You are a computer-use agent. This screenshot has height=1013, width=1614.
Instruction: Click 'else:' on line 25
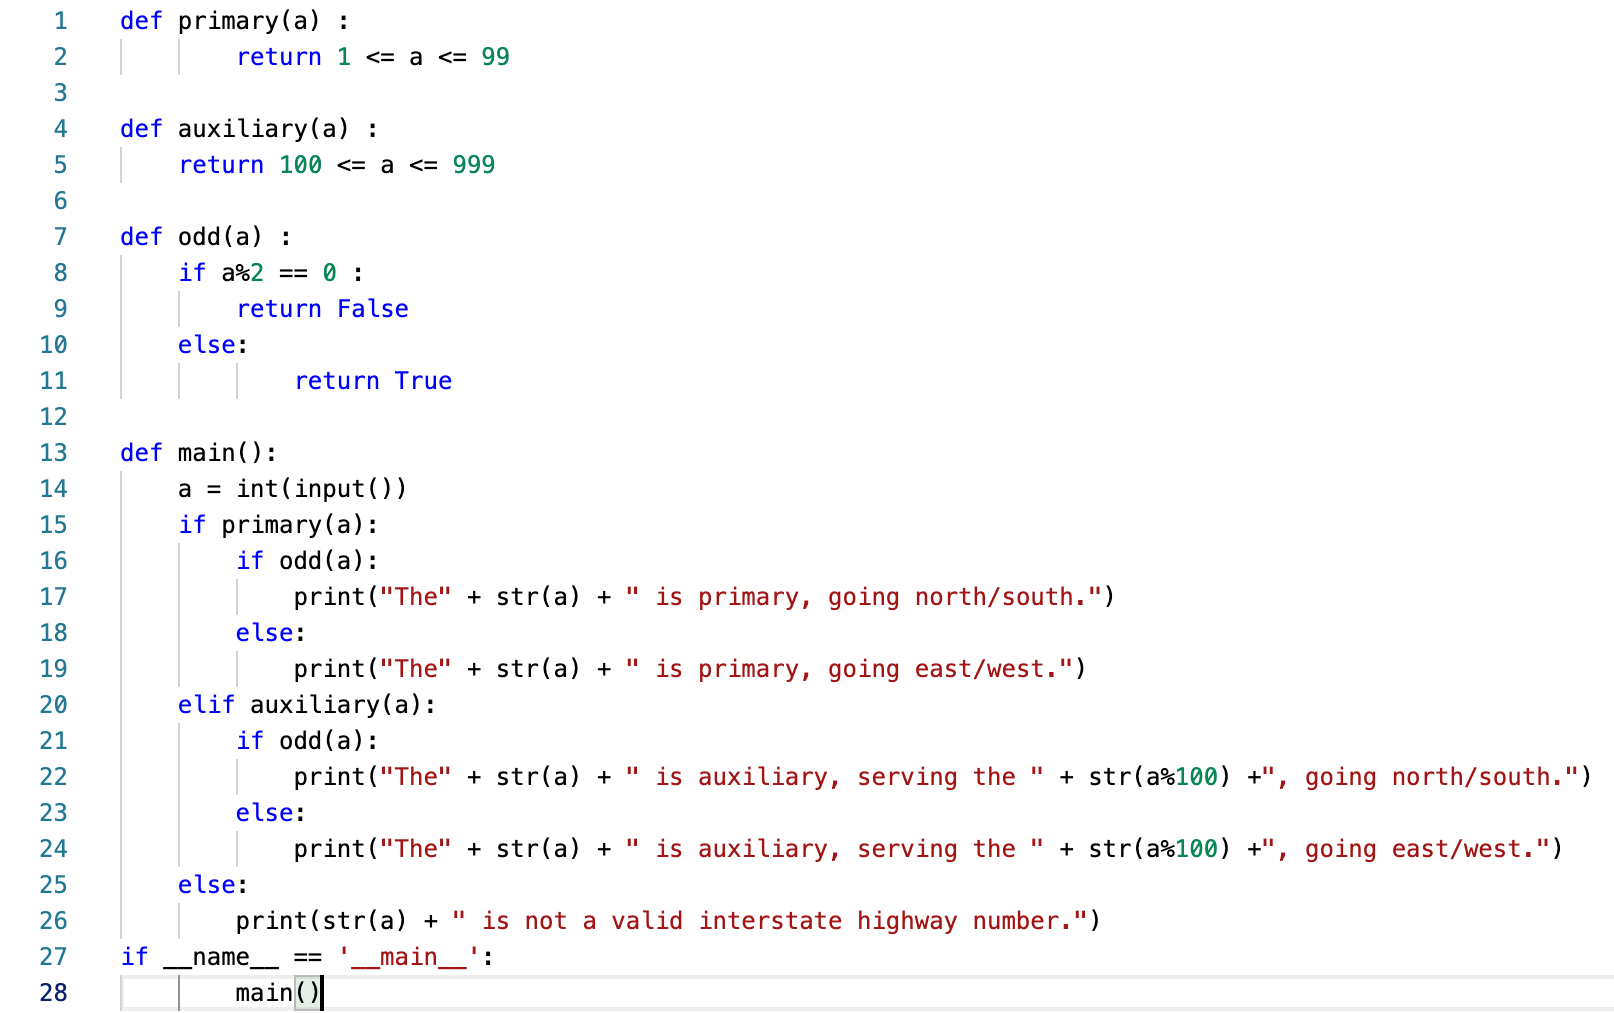click(x=213, y=885)
